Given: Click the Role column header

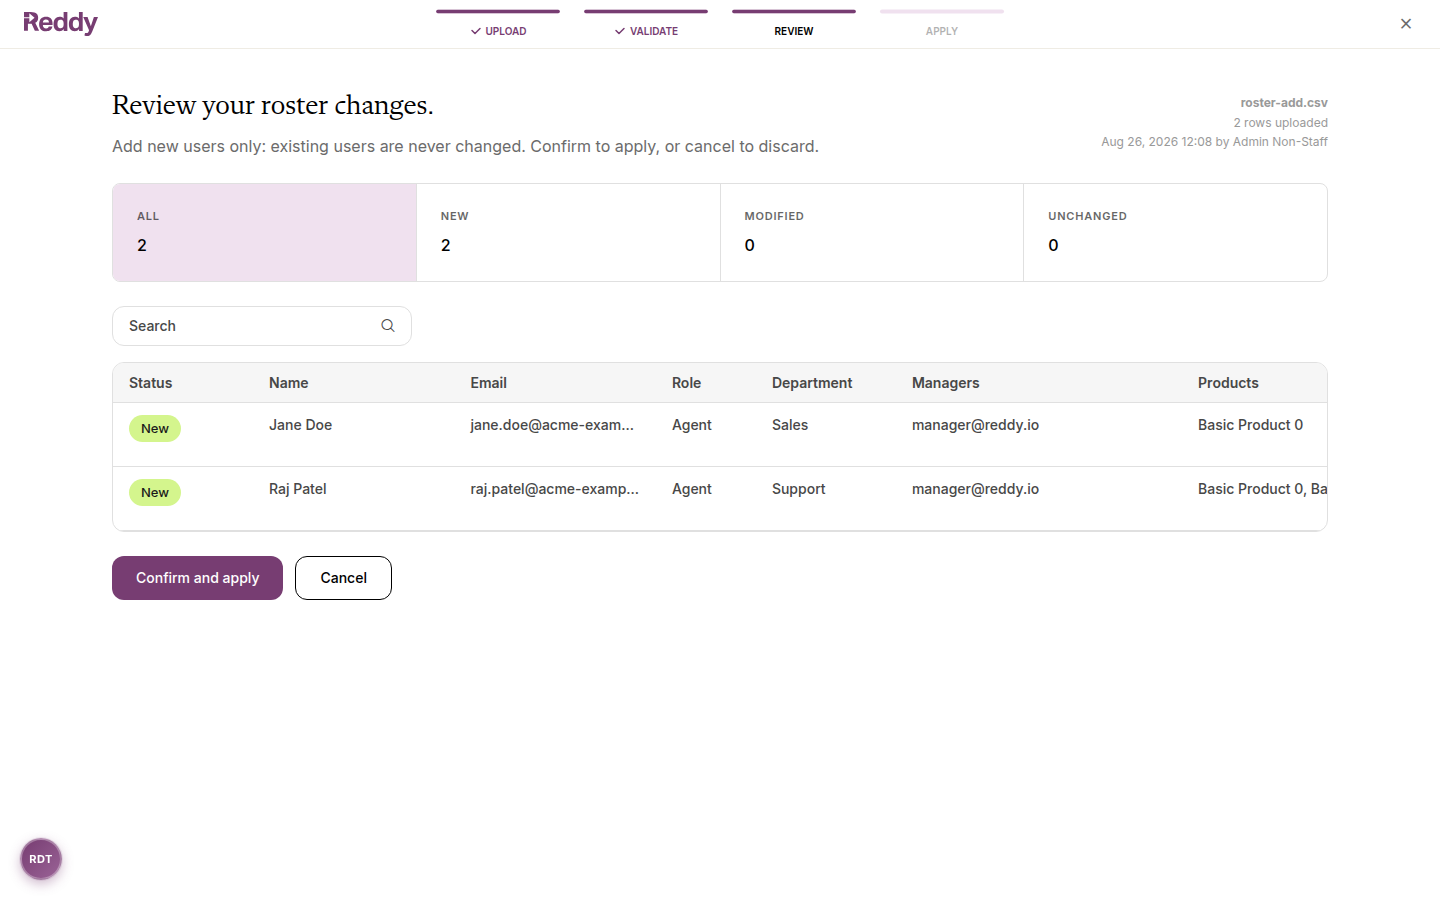Looking at the screenshot, I should click(x=686, y=383).
